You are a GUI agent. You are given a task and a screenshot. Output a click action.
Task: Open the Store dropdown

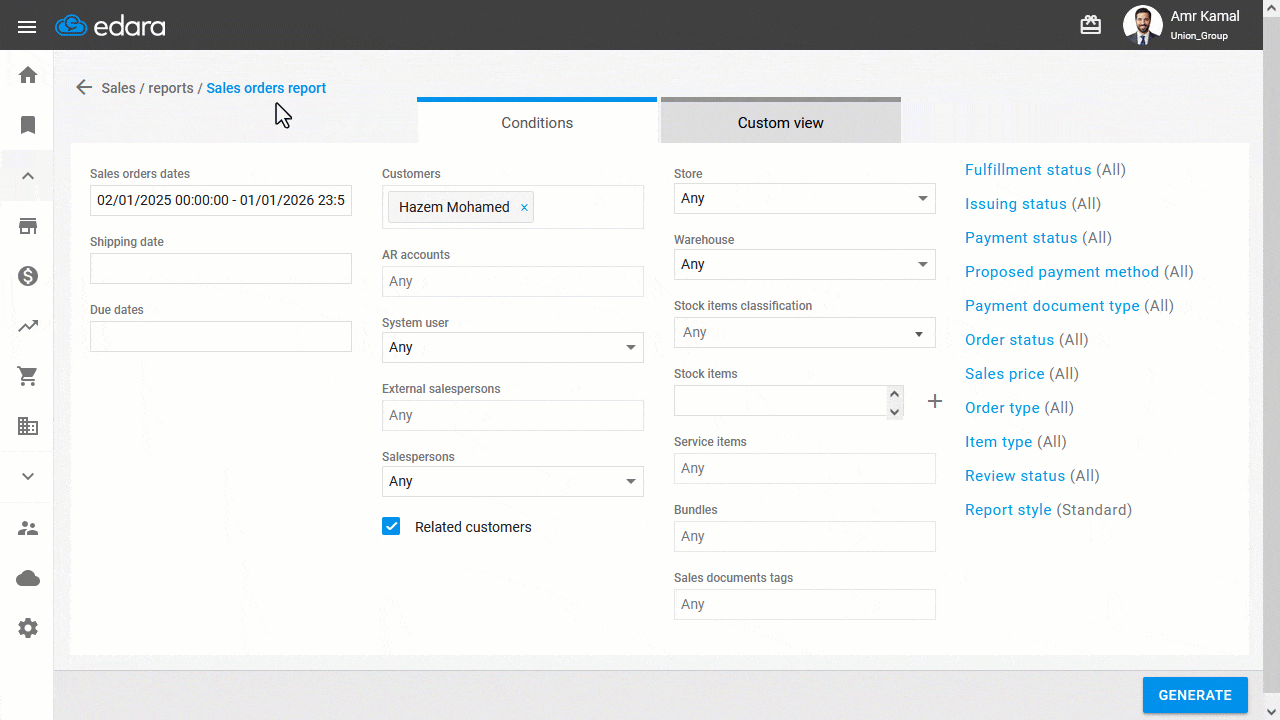tap(805, 198)
